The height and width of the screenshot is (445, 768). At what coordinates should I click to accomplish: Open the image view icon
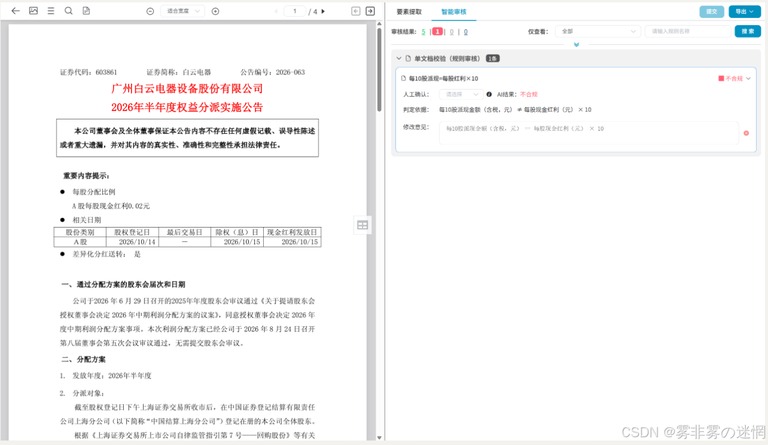coord(33,11)
